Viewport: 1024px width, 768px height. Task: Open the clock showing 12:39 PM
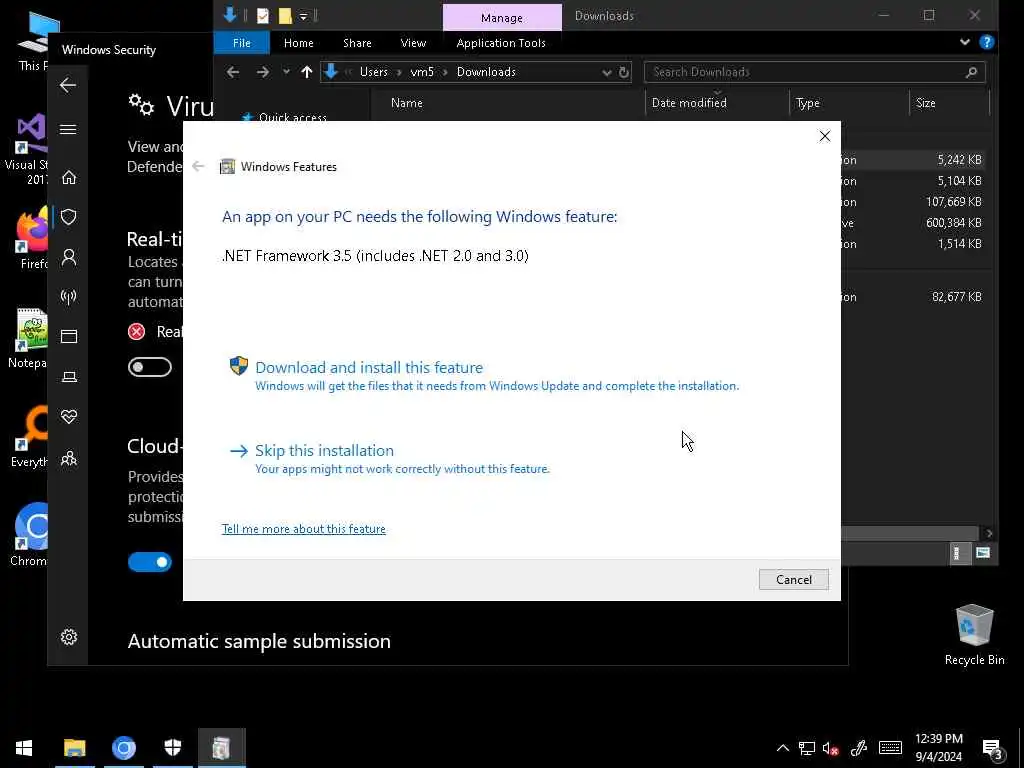click(x=938, y=748)
